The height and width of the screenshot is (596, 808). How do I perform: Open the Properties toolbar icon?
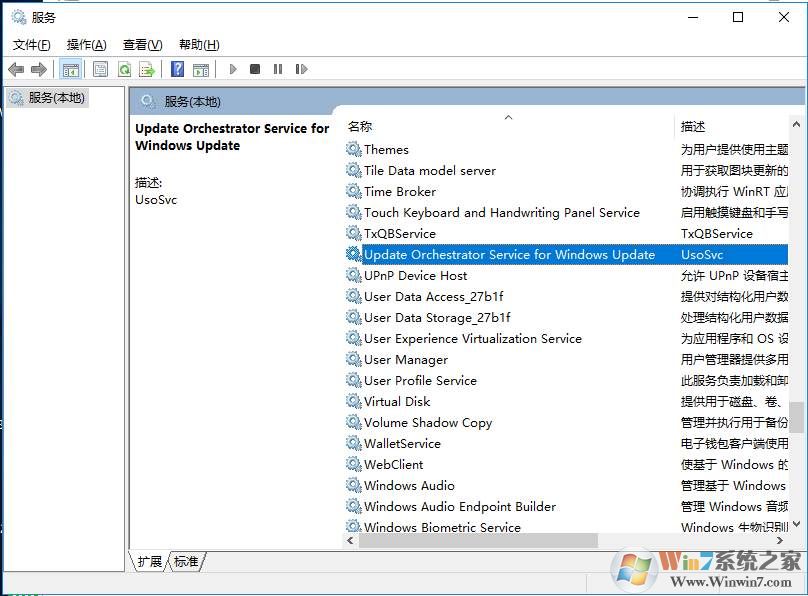pyautogui.click(x=100, y=69)
